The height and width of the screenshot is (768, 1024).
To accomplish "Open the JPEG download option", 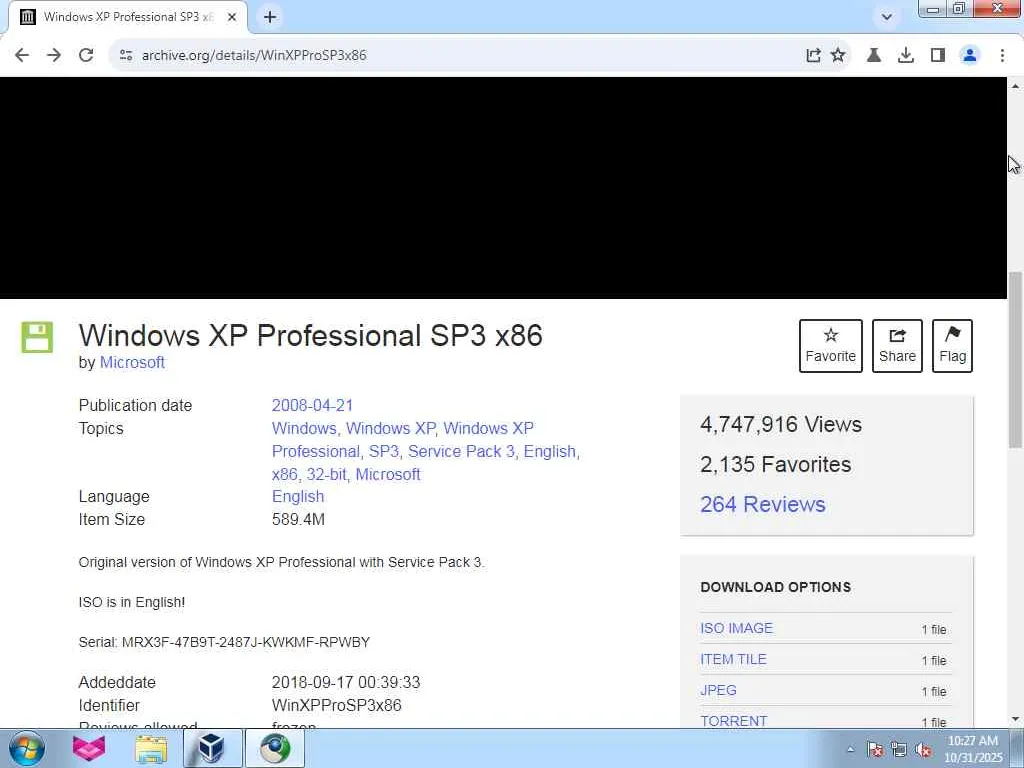I will click(x=718, y=690).
